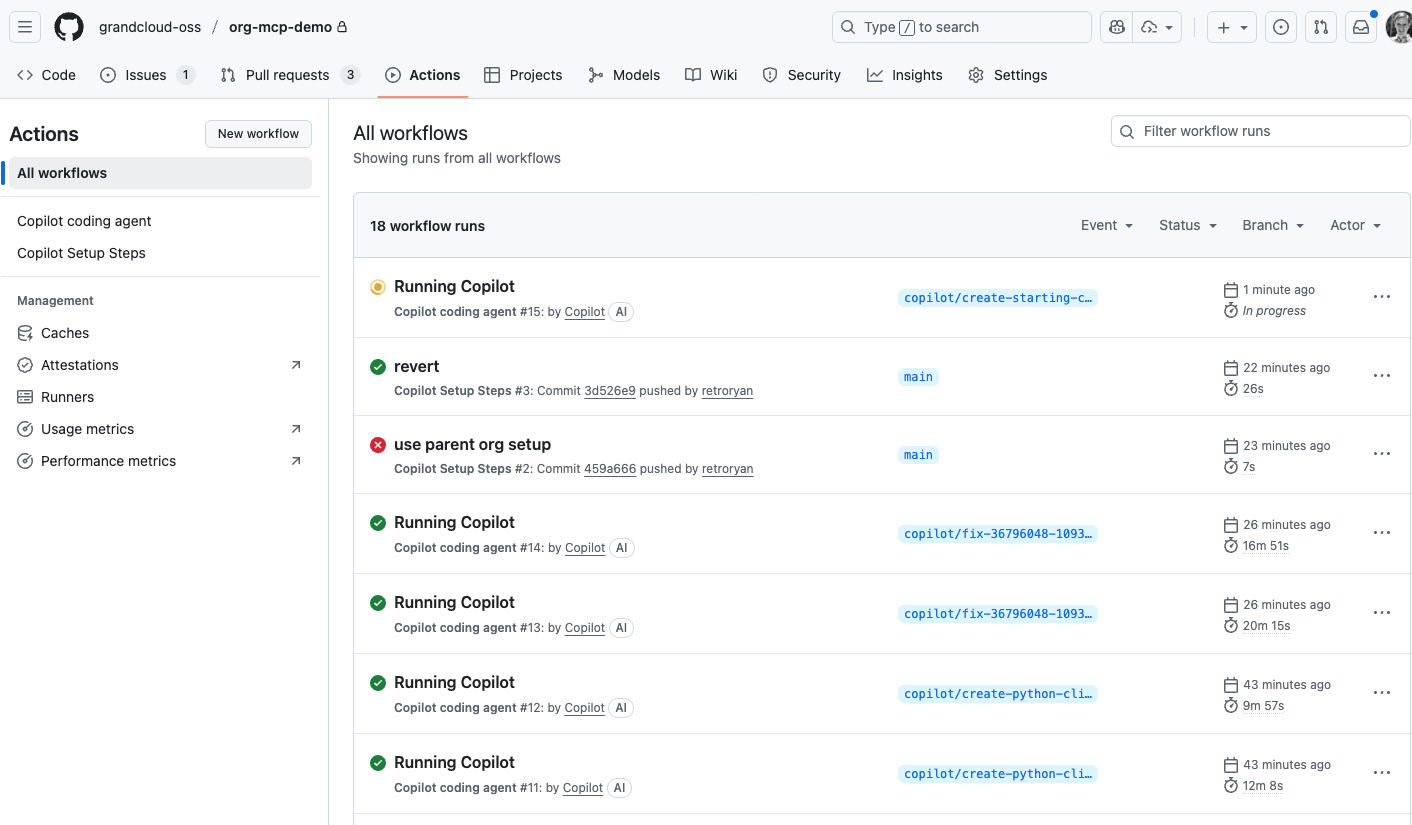Click the New workflow button

[258, 133]
